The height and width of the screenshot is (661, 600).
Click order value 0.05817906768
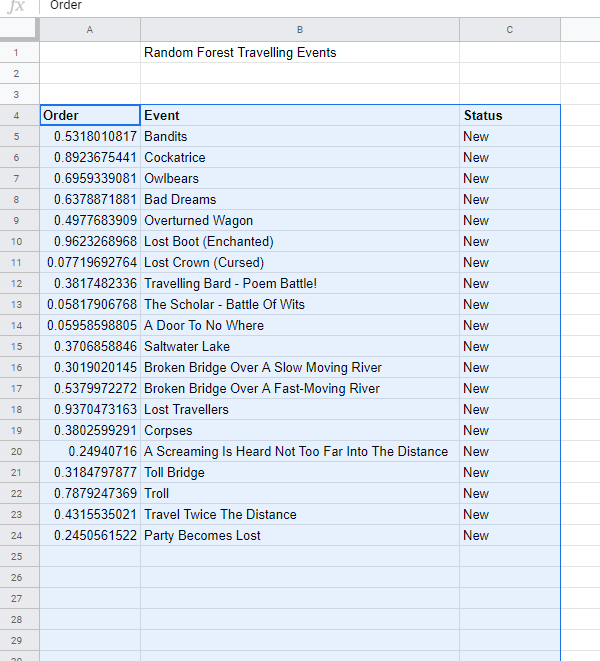(x=90, y=304)
